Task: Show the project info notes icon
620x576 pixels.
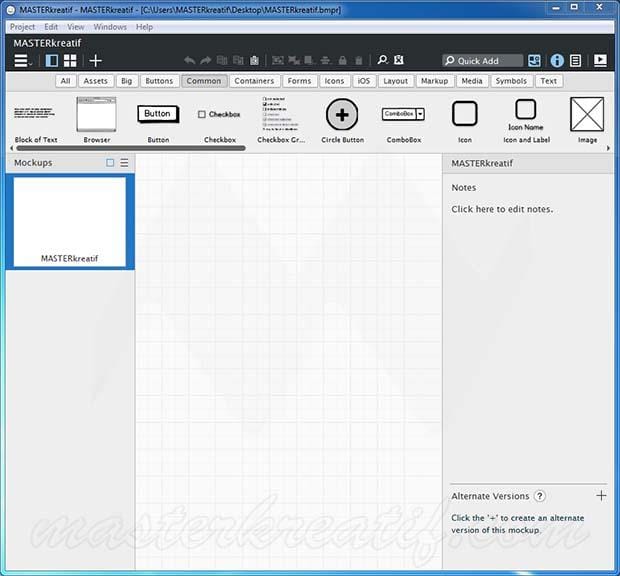Action: click(576, 60)
